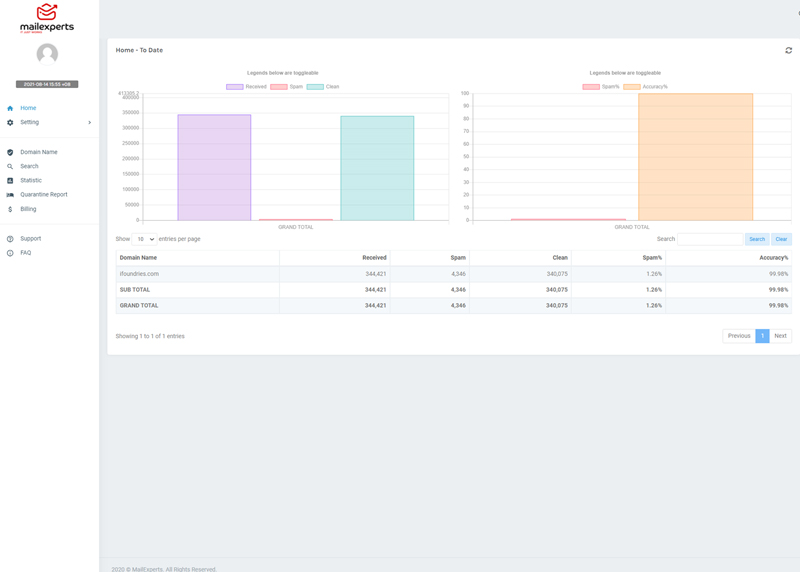The width and height of the screenshot is (800, 572).
Task: Toggle the Spam legend in left chart
Action: pyautogui.click(x=287, y=87)
